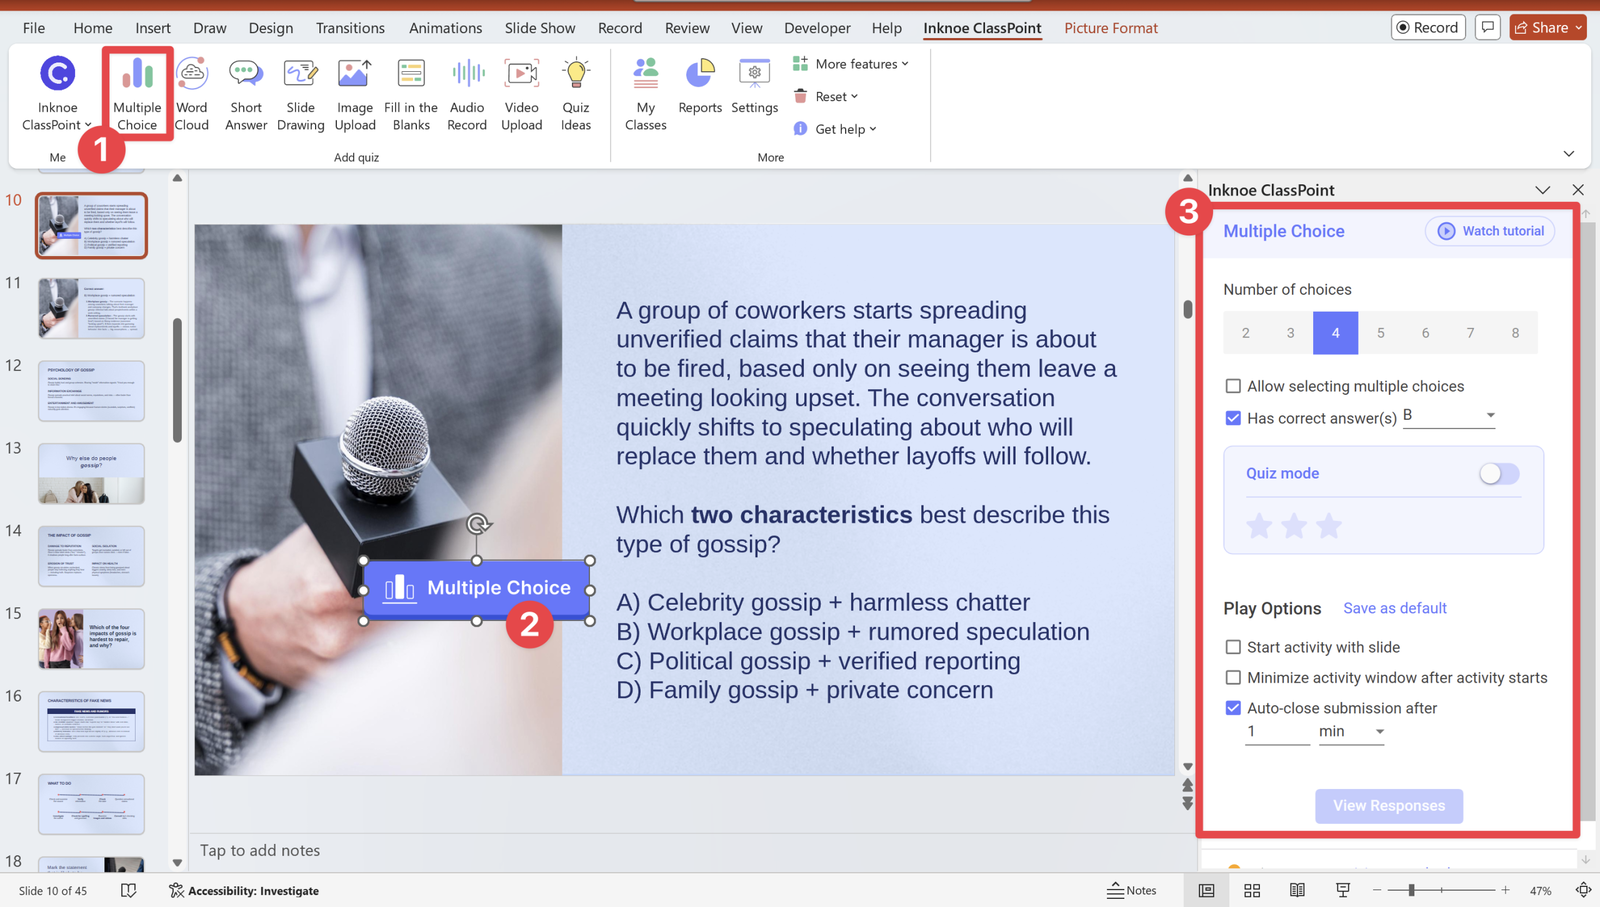Switch to the Transitions ribbon tab
The height and width of the screenshot is (907, 1600).
(350, 28)
